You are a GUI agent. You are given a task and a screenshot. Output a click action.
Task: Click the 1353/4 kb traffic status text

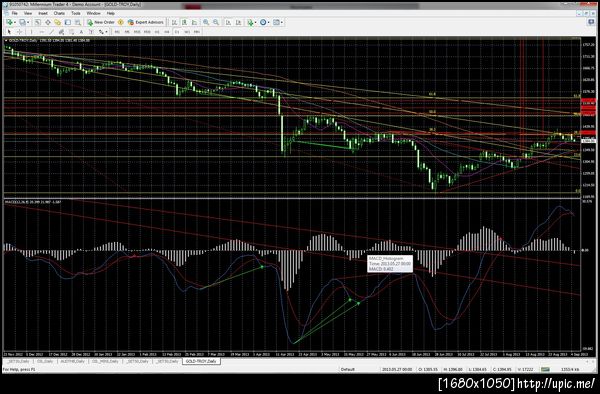569,369
